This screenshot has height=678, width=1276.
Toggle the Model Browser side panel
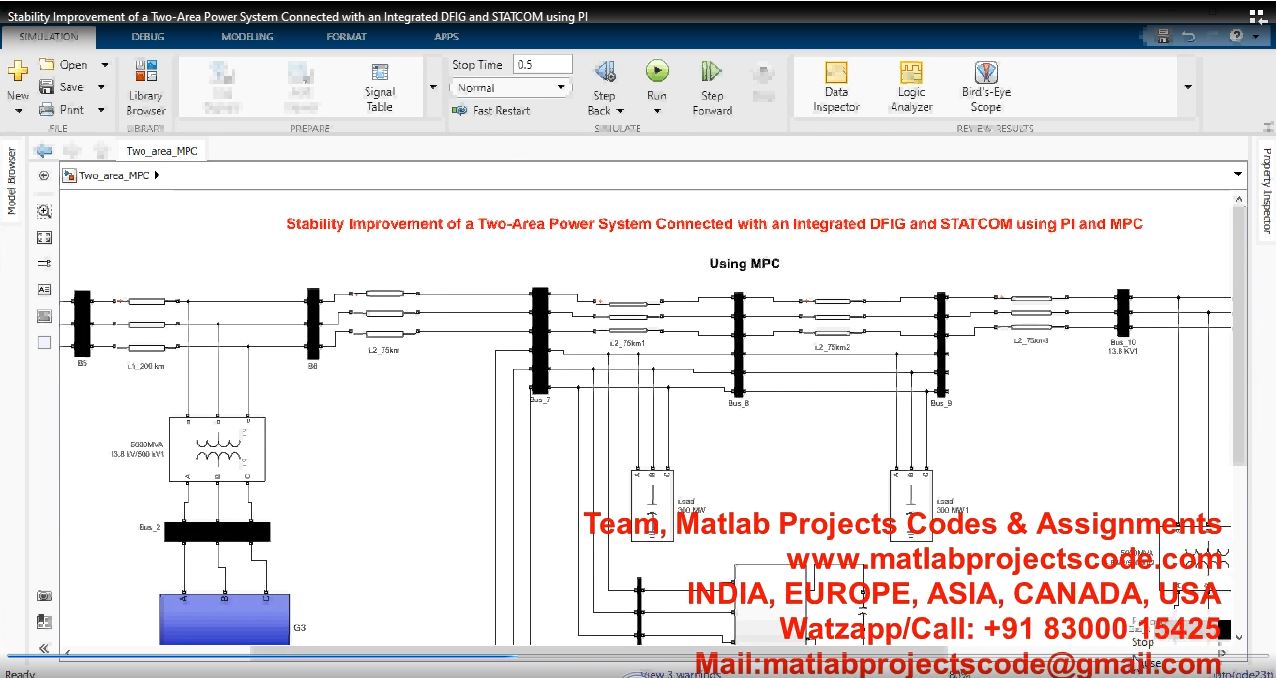12,181
